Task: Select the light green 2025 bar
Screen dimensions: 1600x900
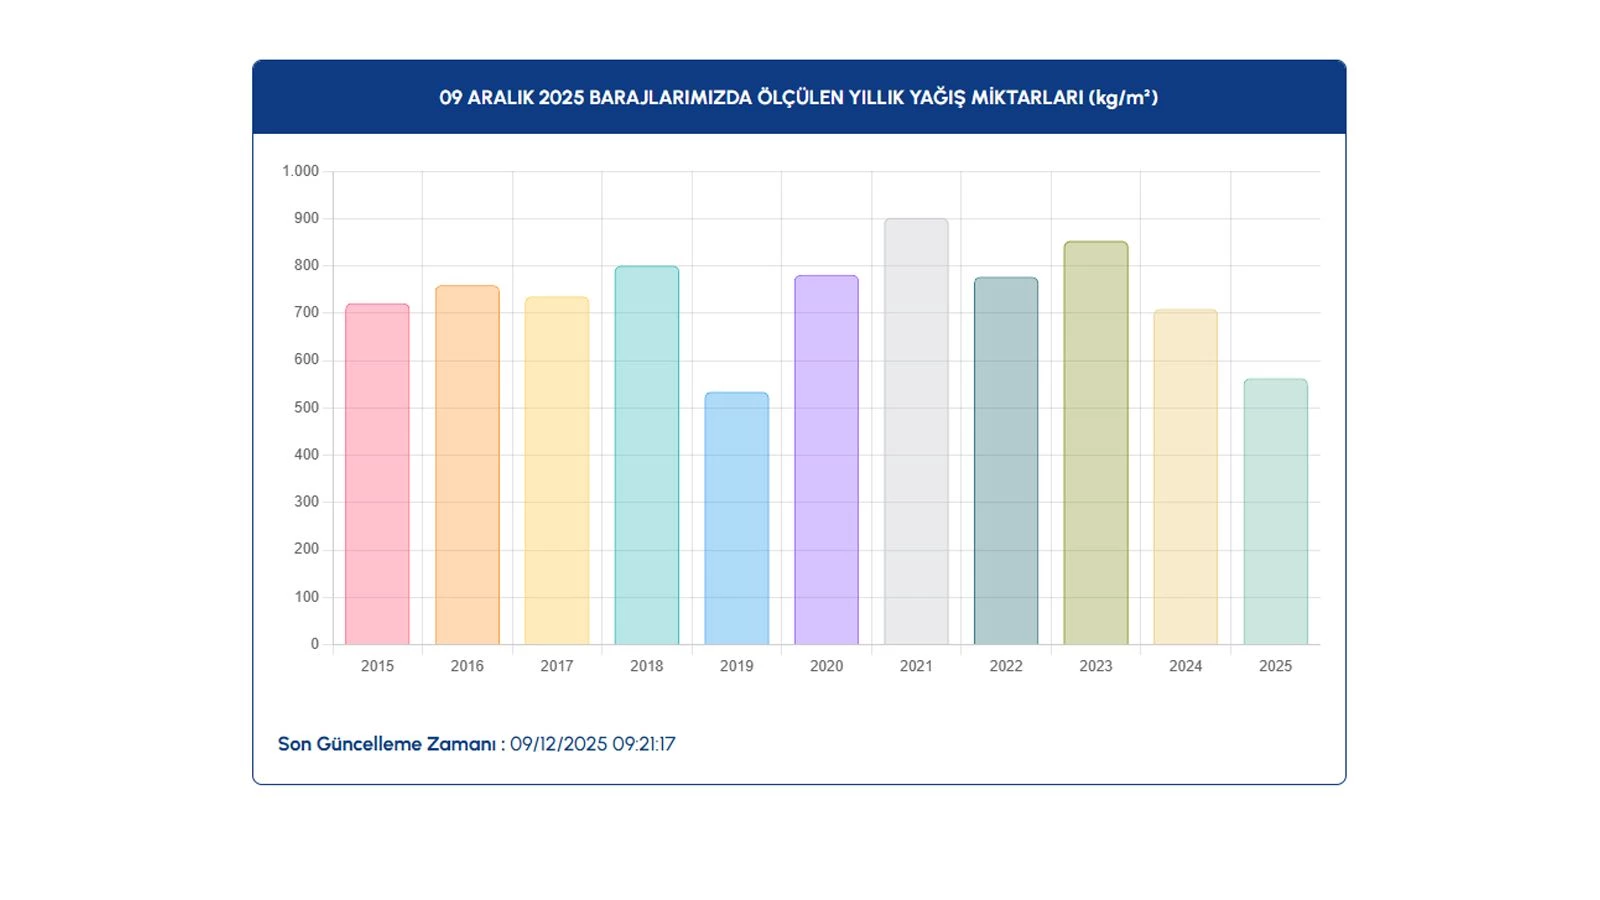Action: 1275,512
